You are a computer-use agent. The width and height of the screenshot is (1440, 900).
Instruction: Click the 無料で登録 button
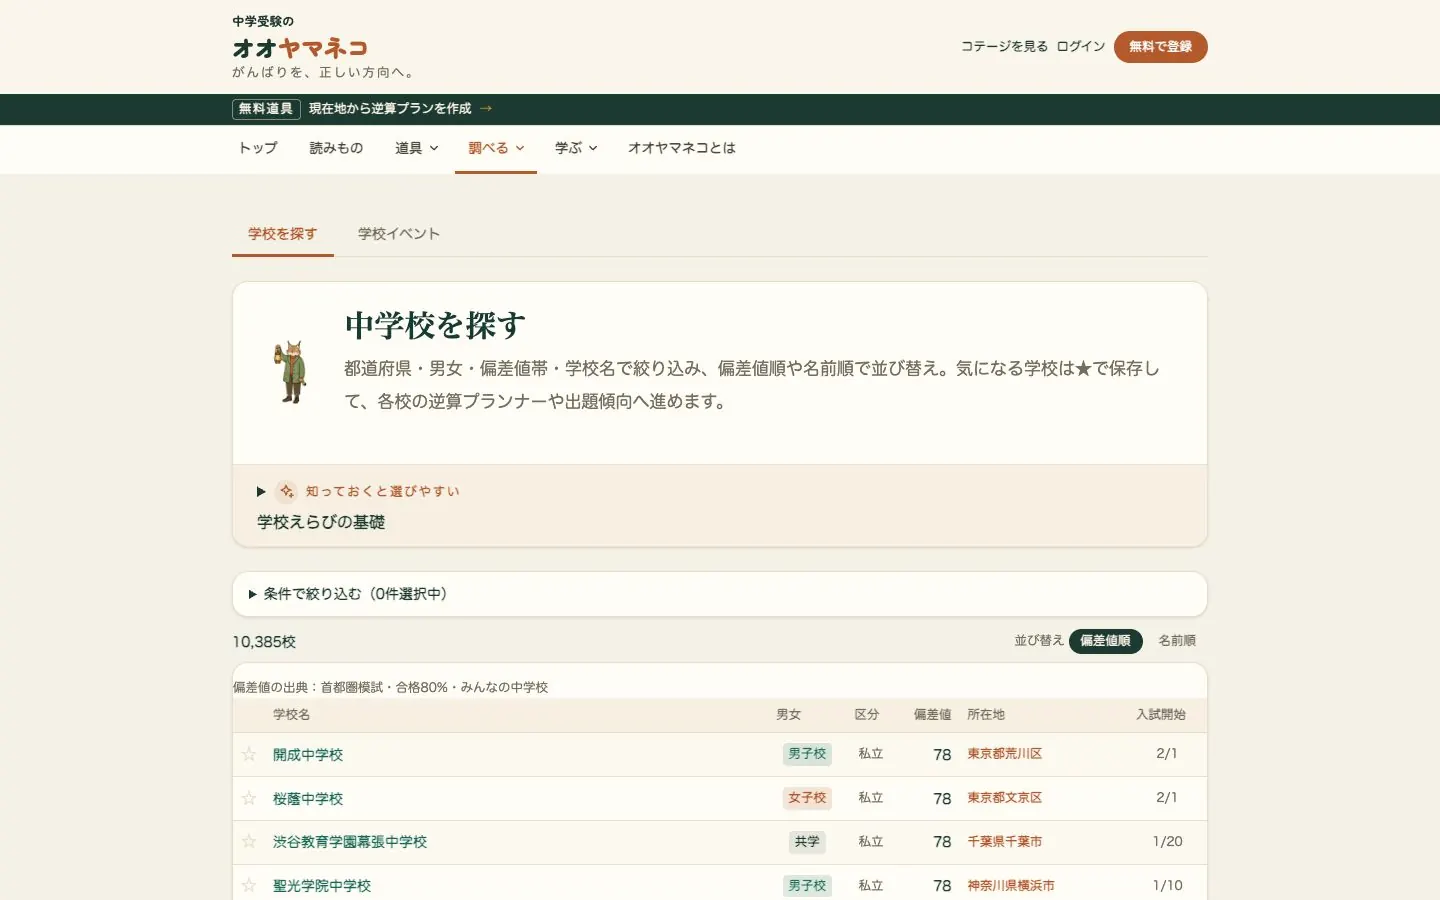point(1161,47)
